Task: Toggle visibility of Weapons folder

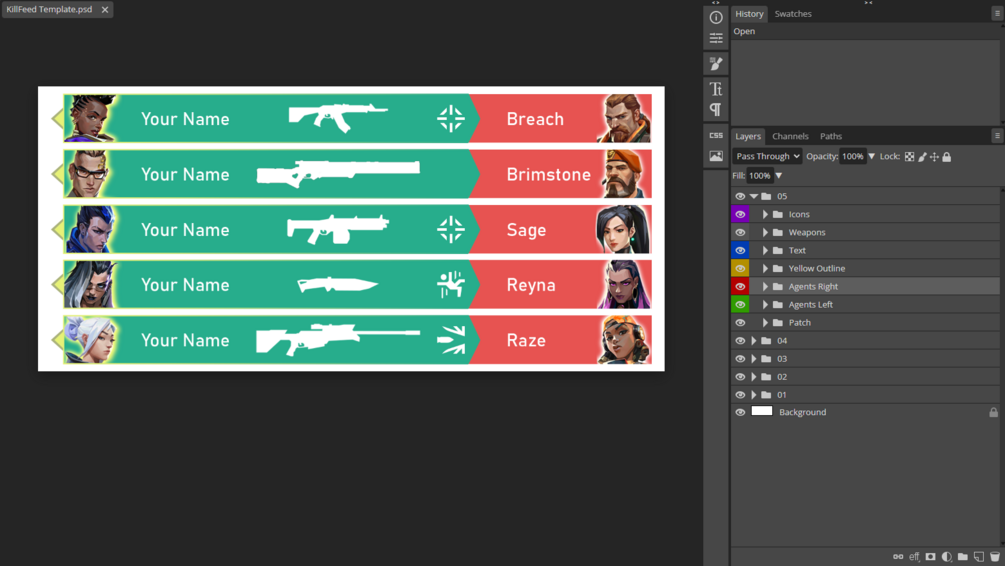Action: (740, 232)
